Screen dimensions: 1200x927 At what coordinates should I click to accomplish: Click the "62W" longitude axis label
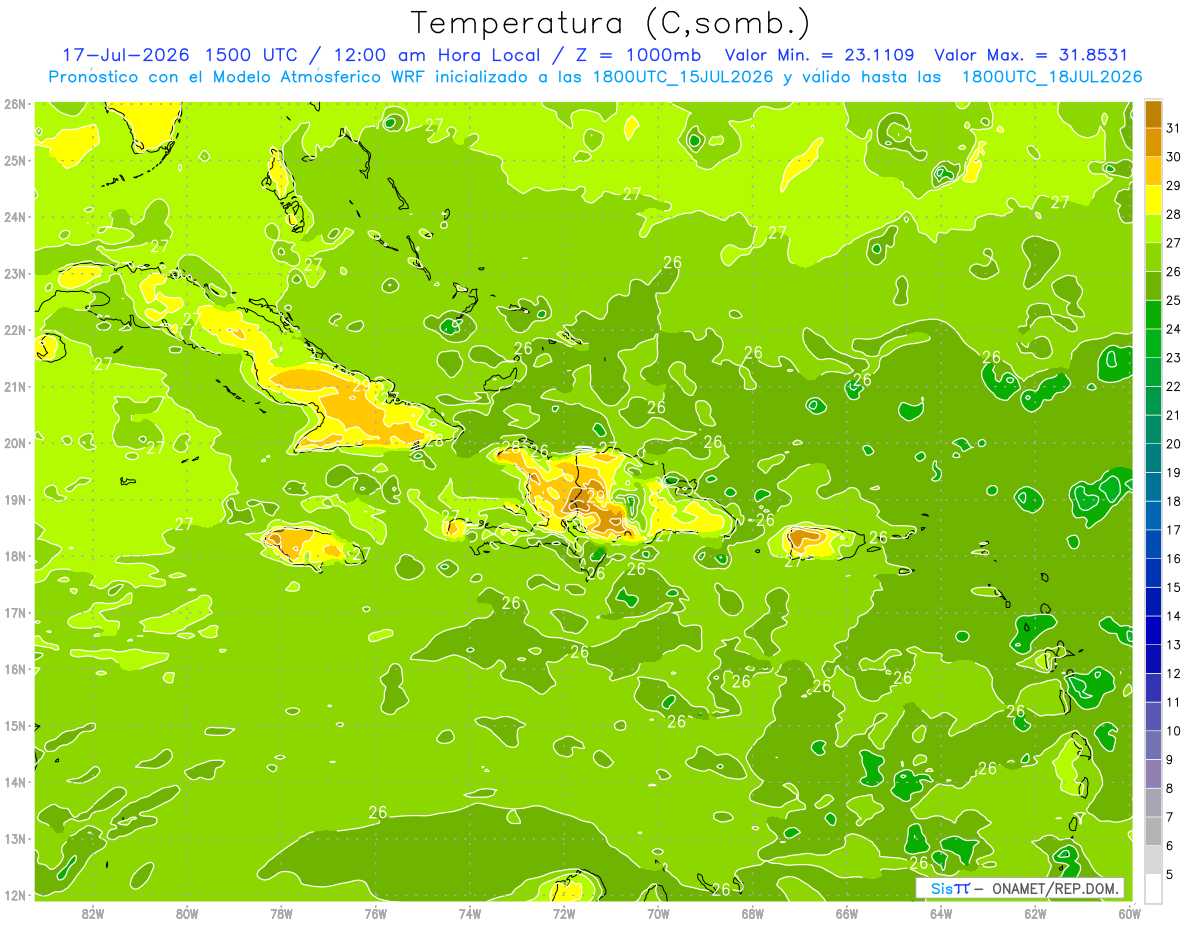coord(1035,913)
